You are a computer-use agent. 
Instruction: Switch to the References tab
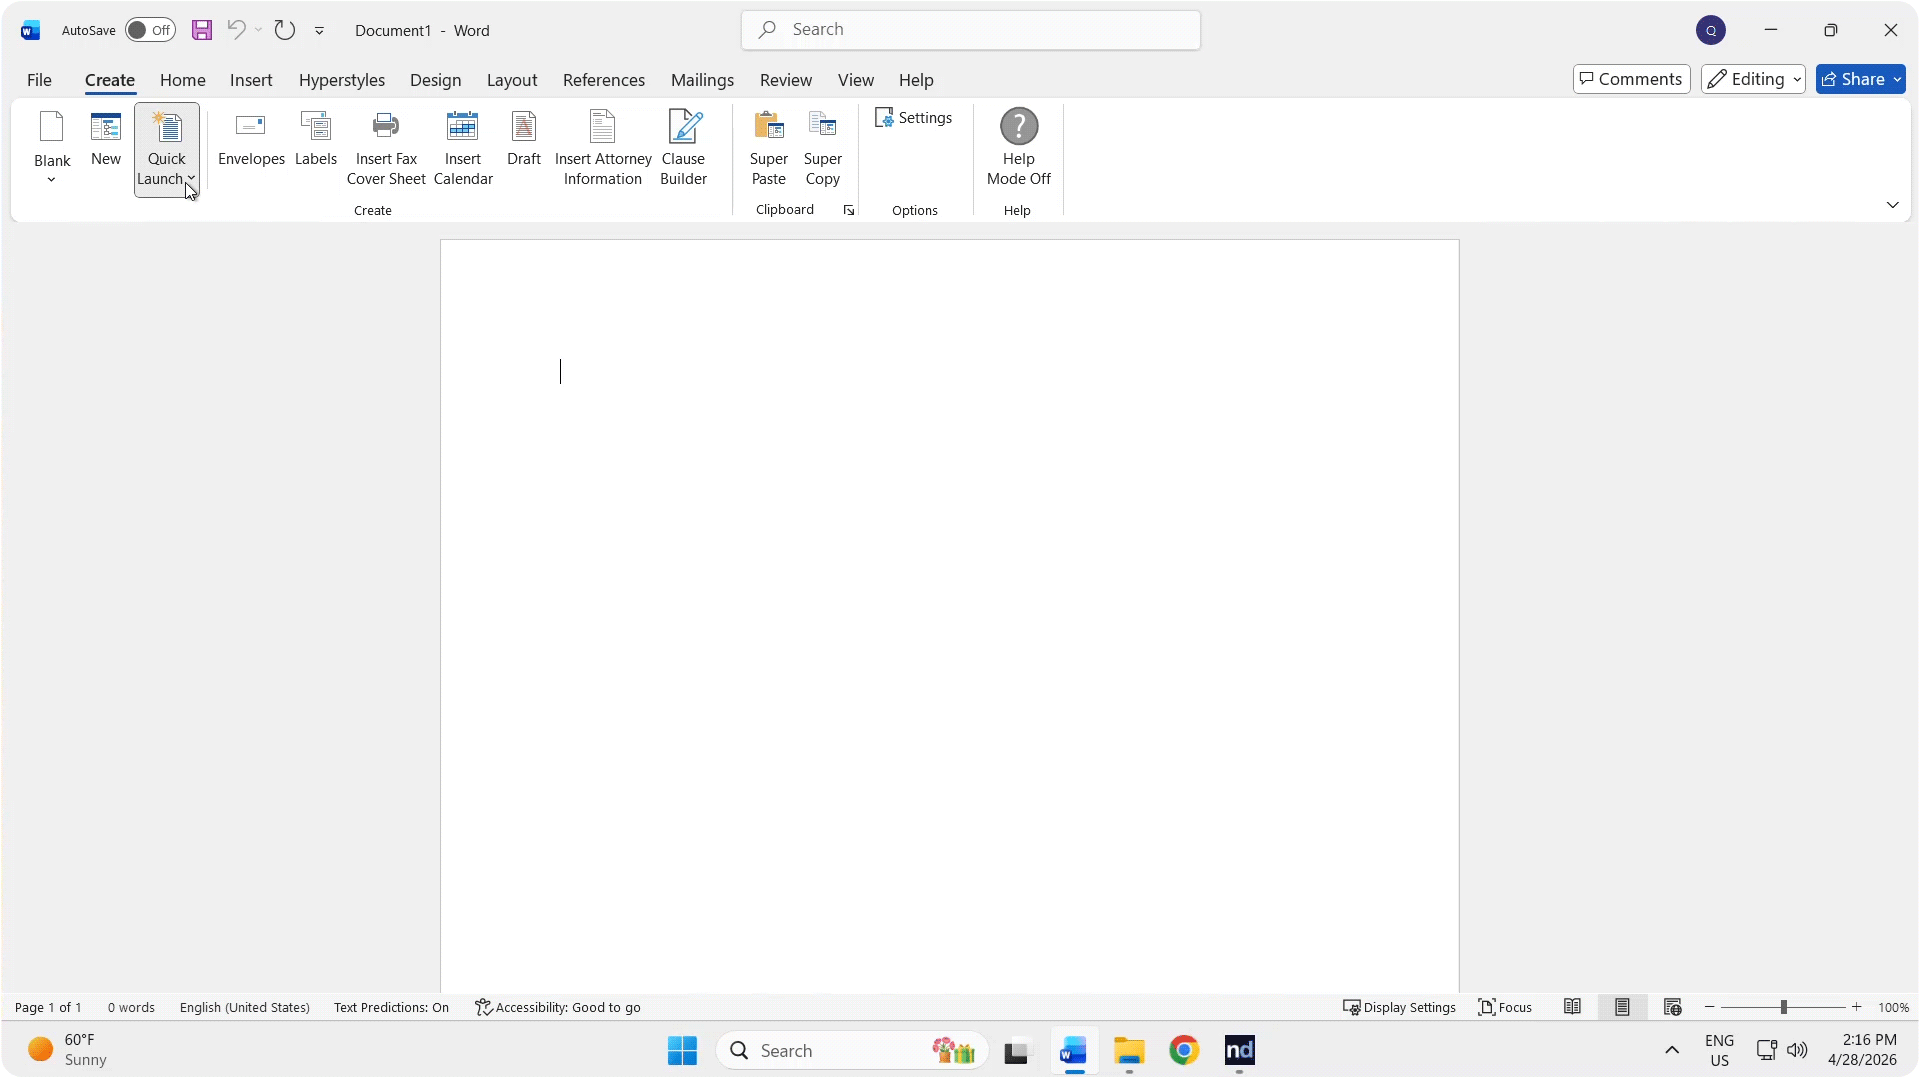tap(604, 80)
